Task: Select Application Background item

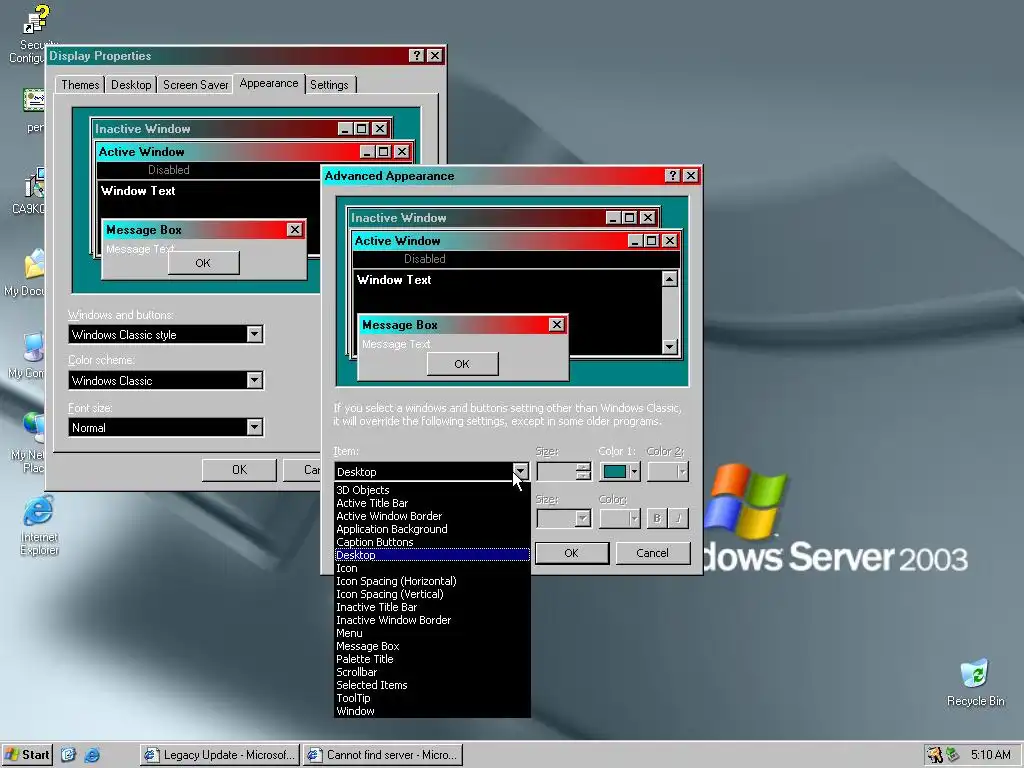Action: pyautogui.click(x=432, y=529)
